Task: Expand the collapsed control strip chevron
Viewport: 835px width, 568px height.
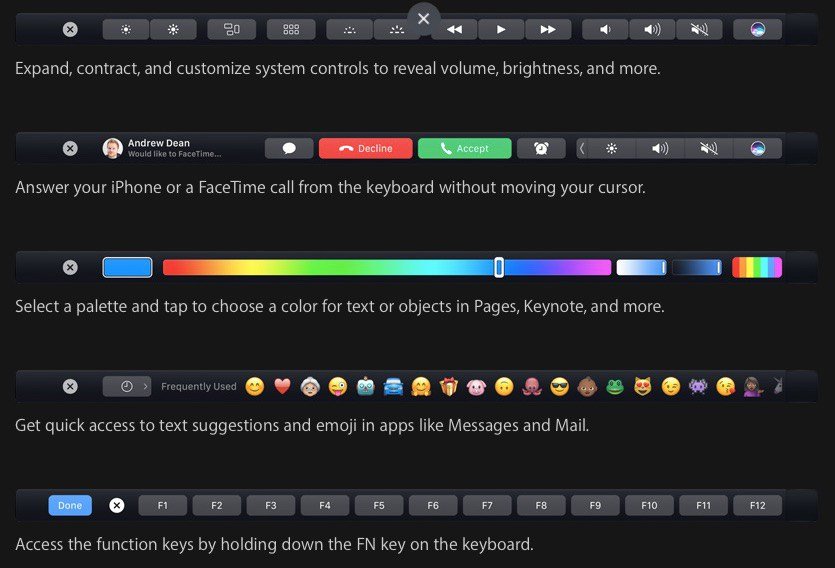Action: pos(582,148)
